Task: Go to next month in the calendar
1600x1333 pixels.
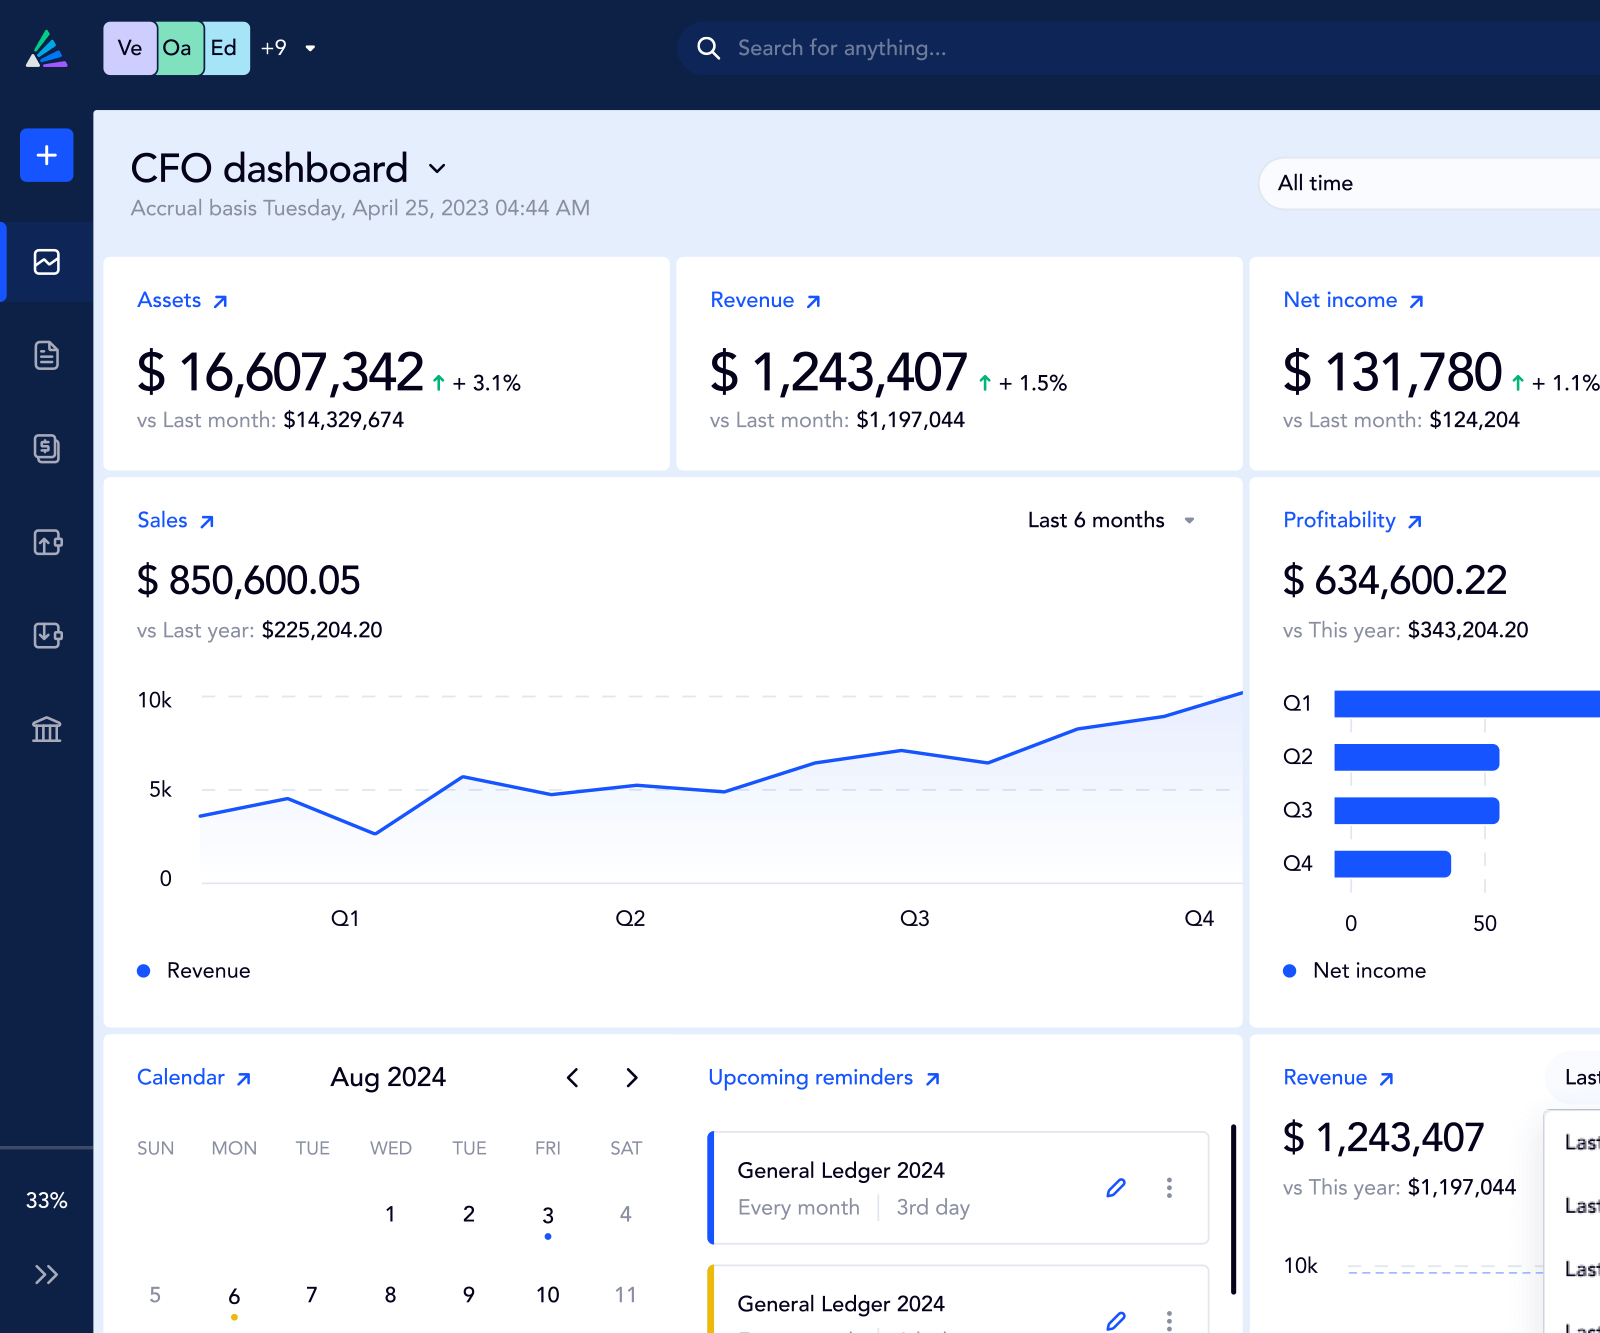Action: point(632,1077)
